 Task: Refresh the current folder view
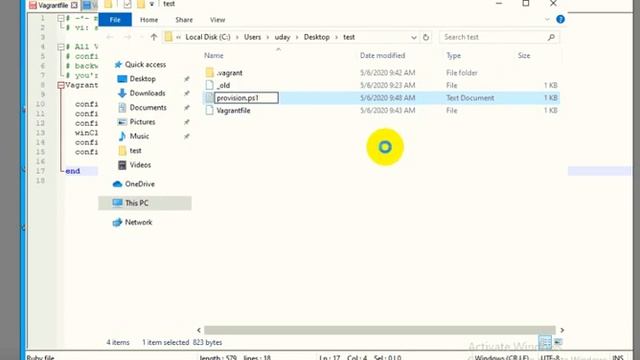[x=426, y=37]
